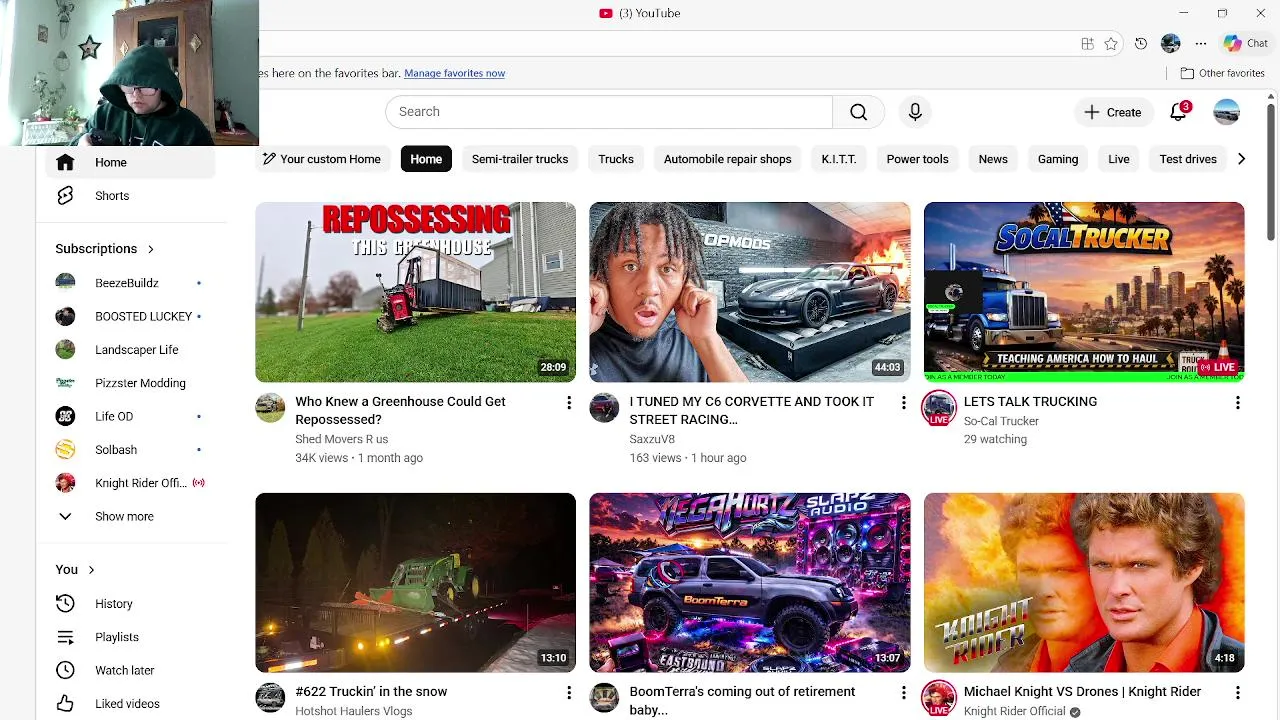
Task: Open the notifications bell
Action: (x=1178, y=112)
